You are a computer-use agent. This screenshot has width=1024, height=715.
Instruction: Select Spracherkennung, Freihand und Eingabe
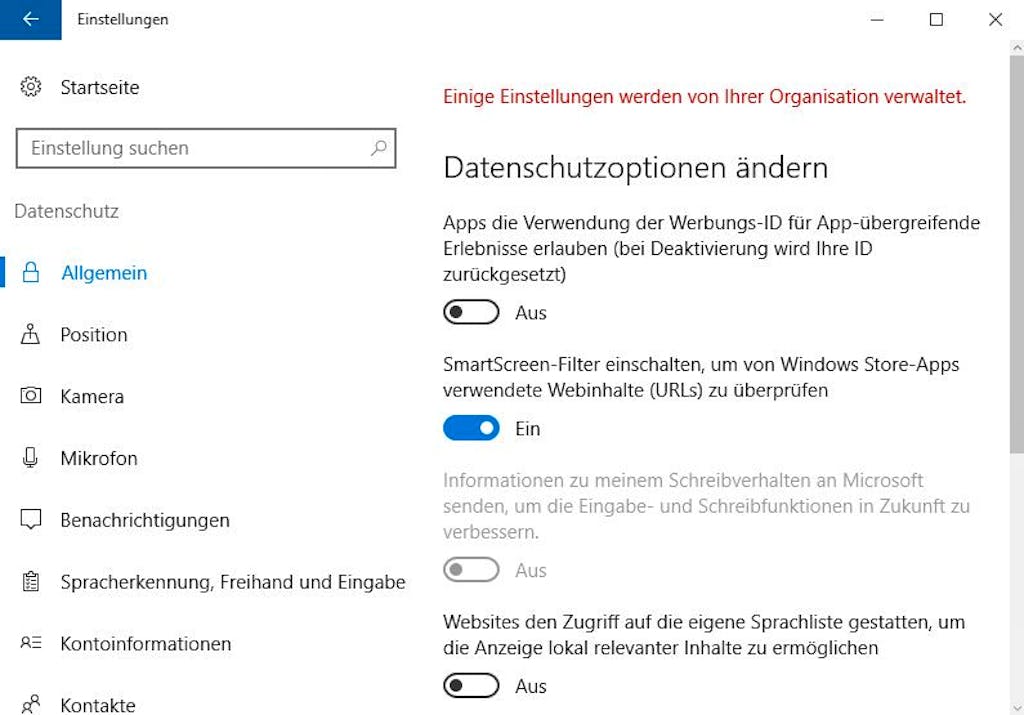[232, 582]
